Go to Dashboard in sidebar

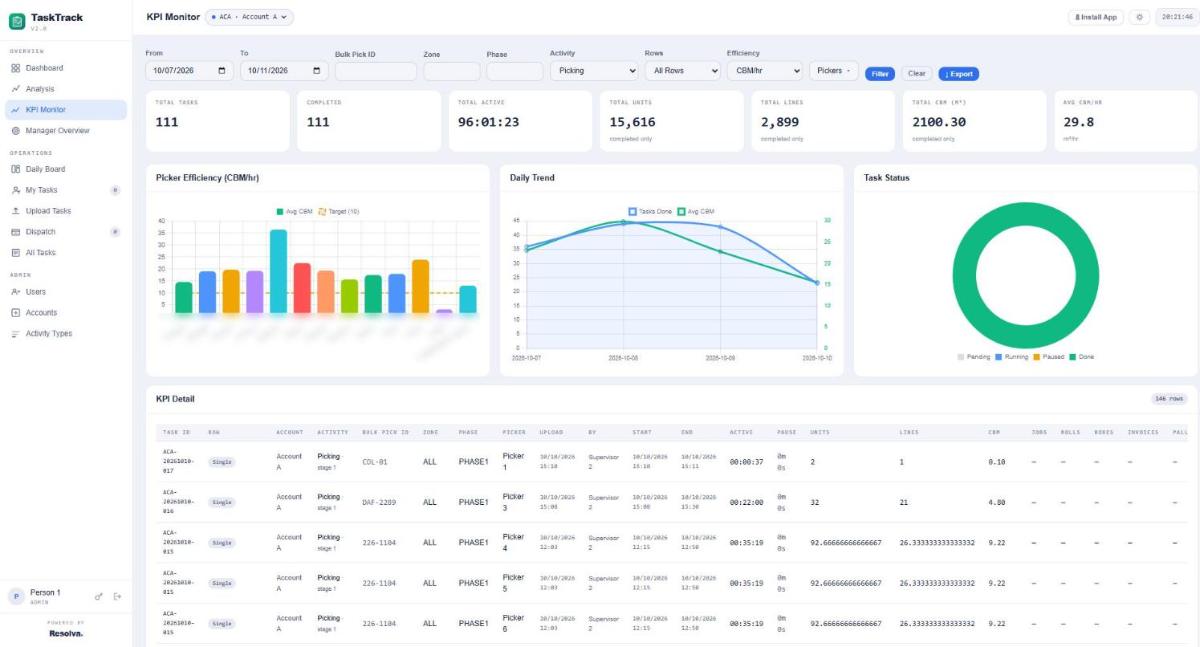point(66,68)
